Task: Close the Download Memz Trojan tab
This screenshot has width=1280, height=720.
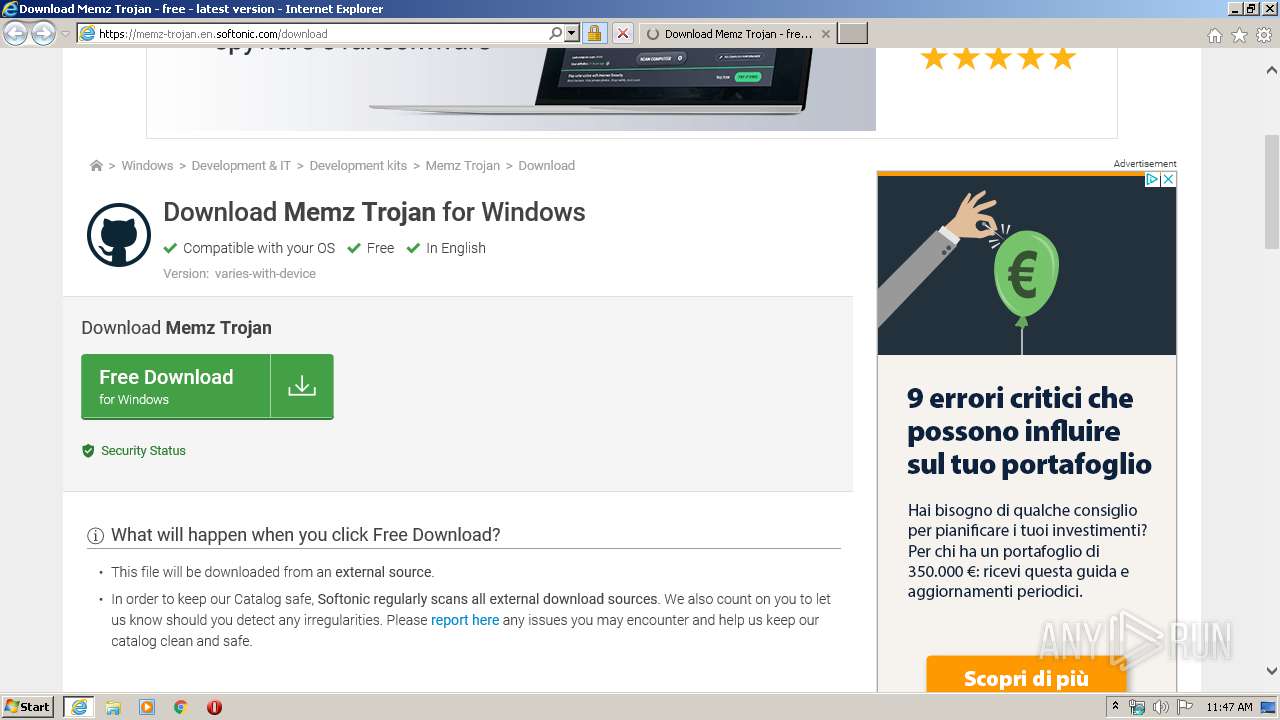Action: 825,33
